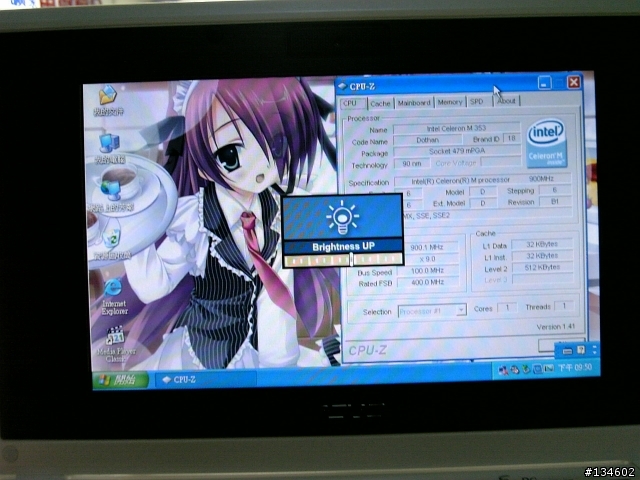Click the empty Core Voltage field

pos(500,162)
